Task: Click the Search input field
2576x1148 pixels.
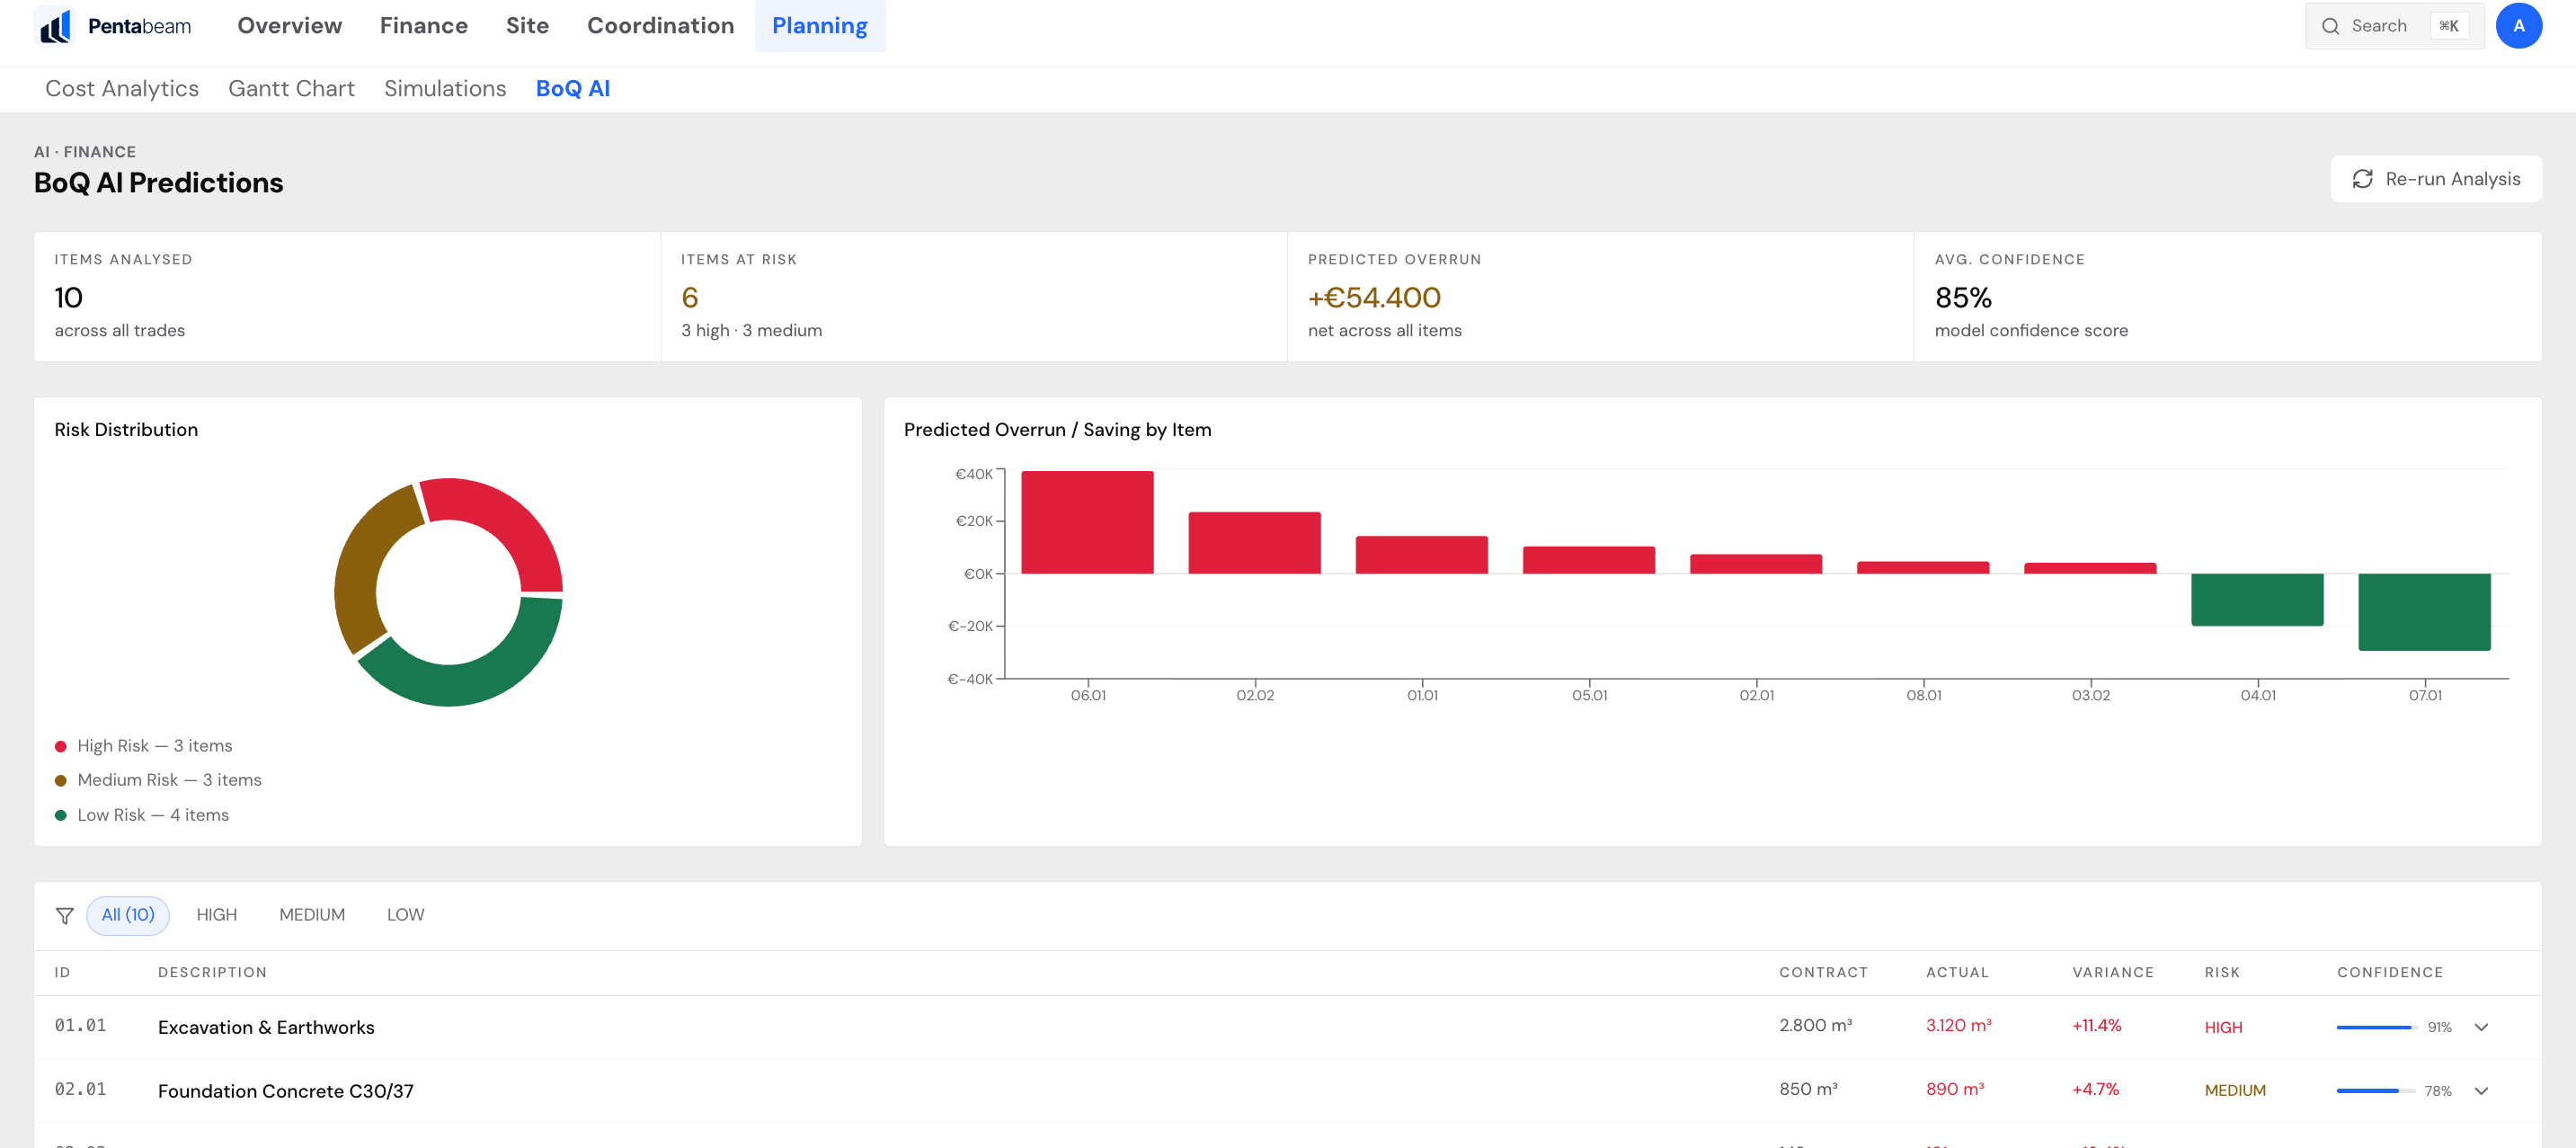Action: (2394, 26)
